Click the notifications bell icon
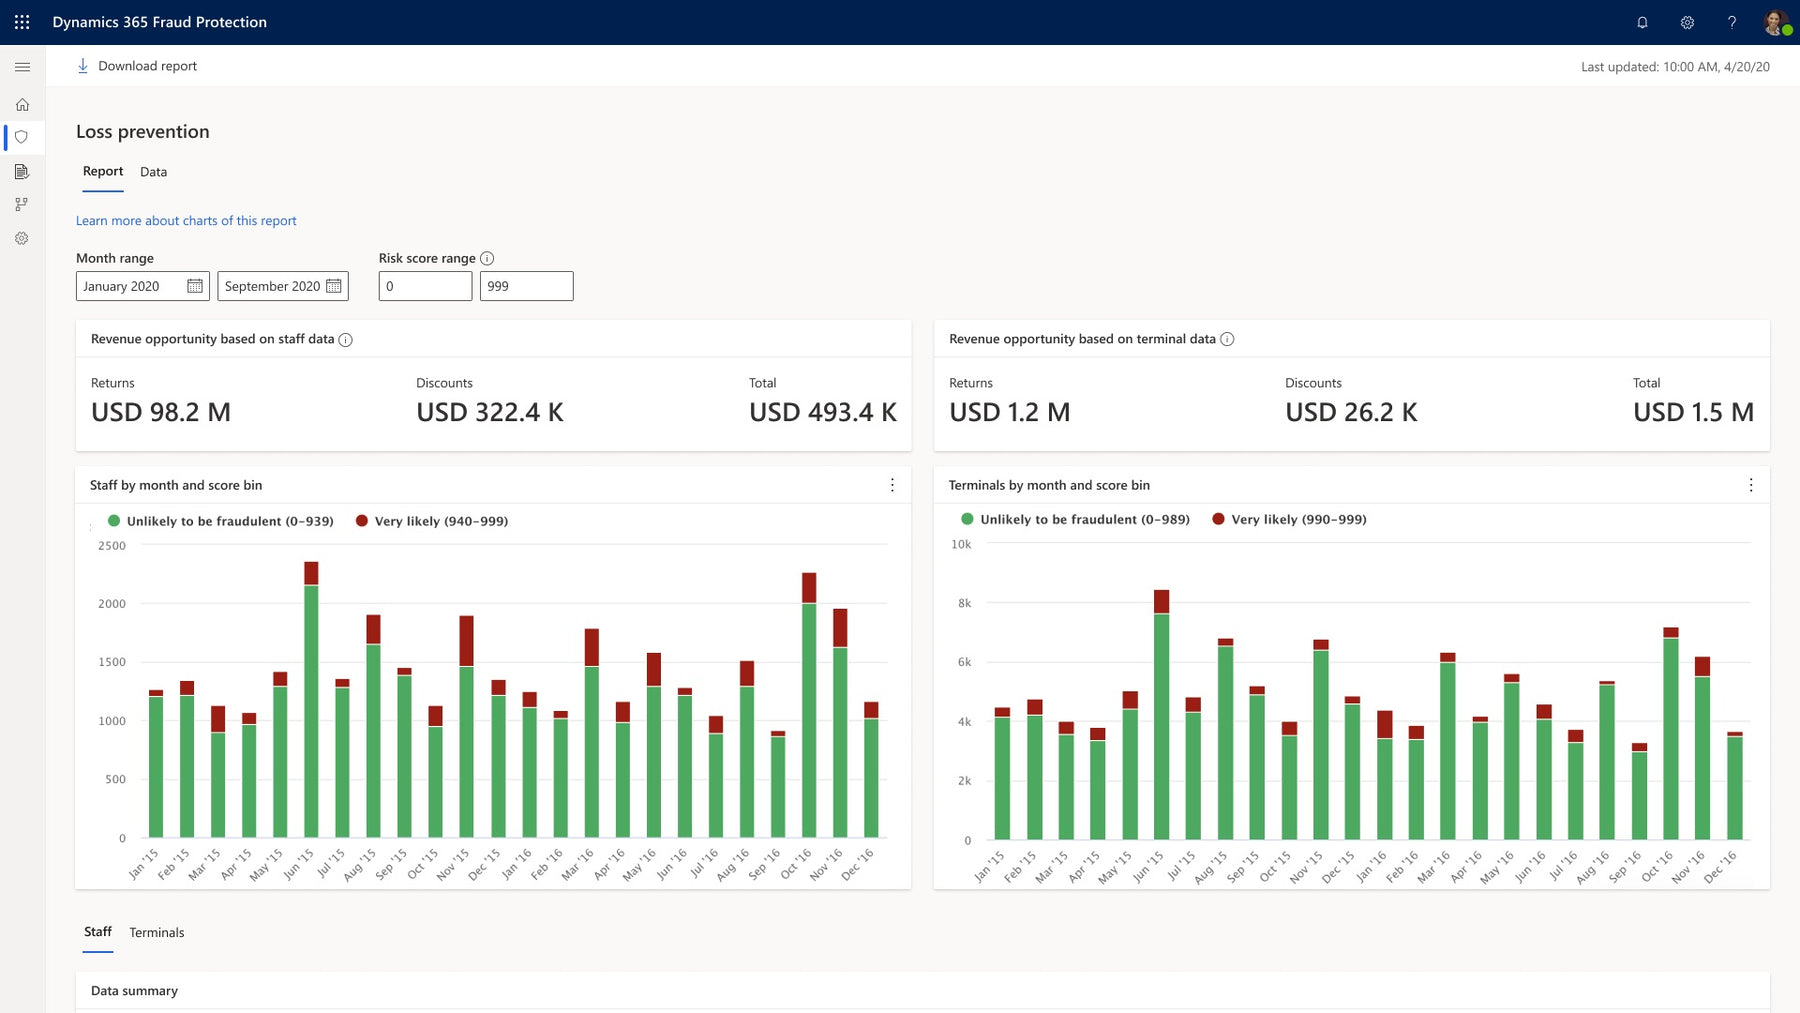1800x1013 pixels. click(x=1642, y=22)
